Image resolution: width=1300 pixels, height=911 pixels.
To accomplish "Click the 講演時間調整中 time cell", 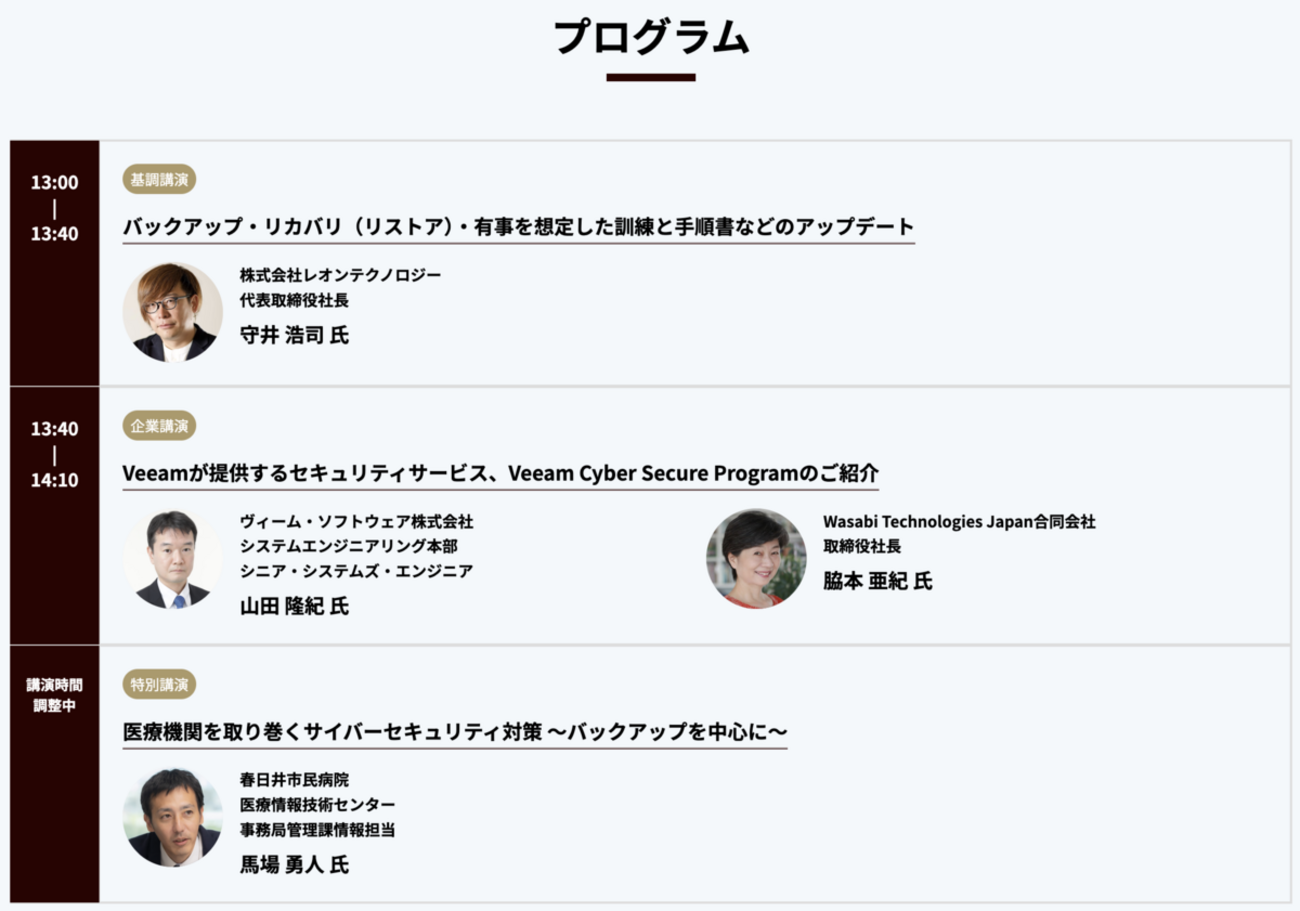I will pos(54,695).
